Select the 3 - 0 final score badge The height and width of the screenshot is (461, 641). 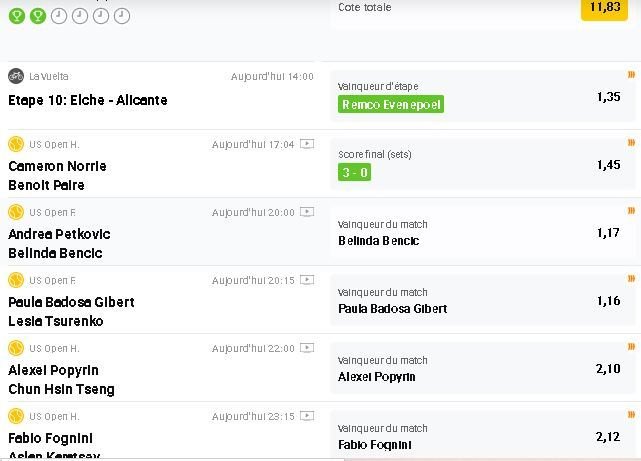click(x=354, y=172)
